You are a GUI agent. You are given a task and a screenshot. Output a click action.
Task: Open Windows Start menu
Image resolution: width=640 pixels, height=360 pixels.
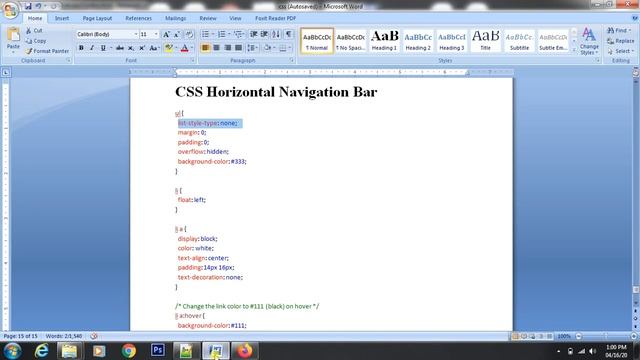pos(12,351)
